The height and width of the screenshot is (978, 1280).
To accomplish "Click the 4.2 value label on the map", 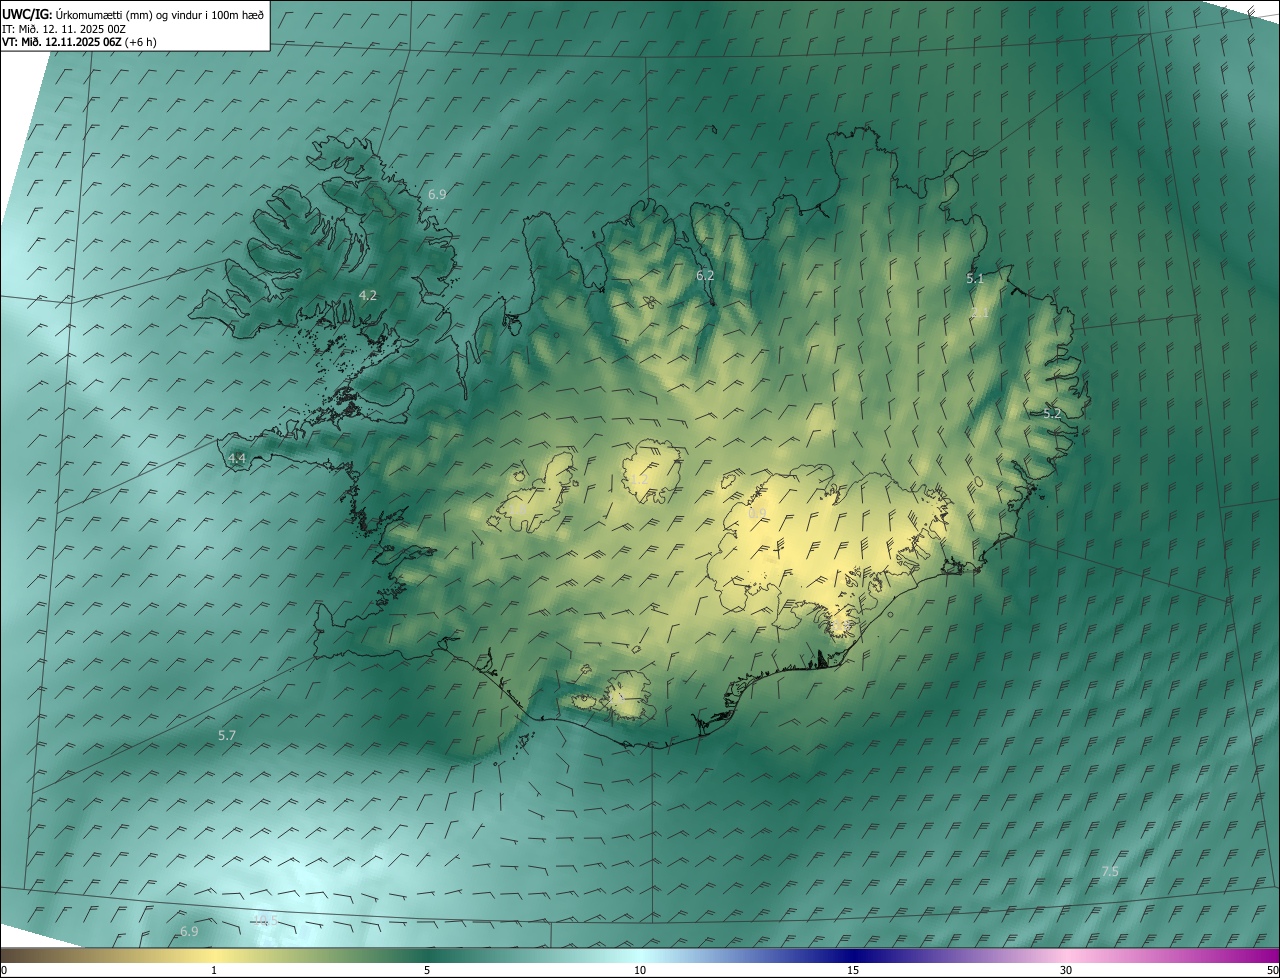I will coord(368,295).
